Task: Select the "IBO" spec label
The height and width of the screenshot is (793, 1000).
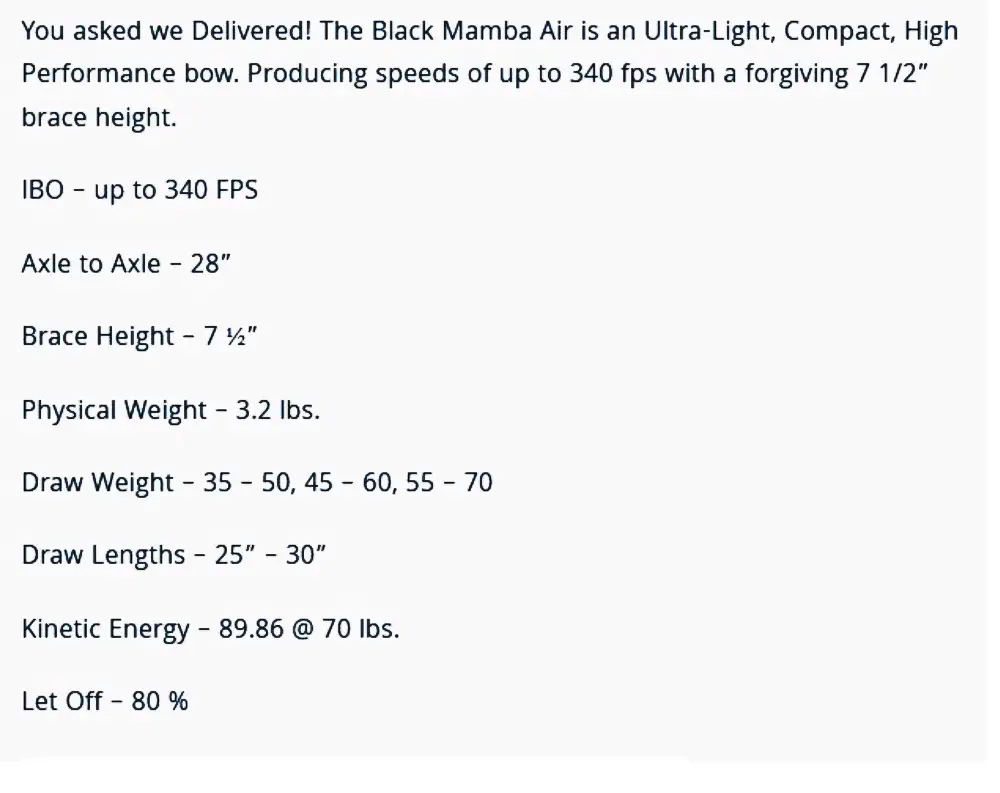Action: click(x=43, y=190)
